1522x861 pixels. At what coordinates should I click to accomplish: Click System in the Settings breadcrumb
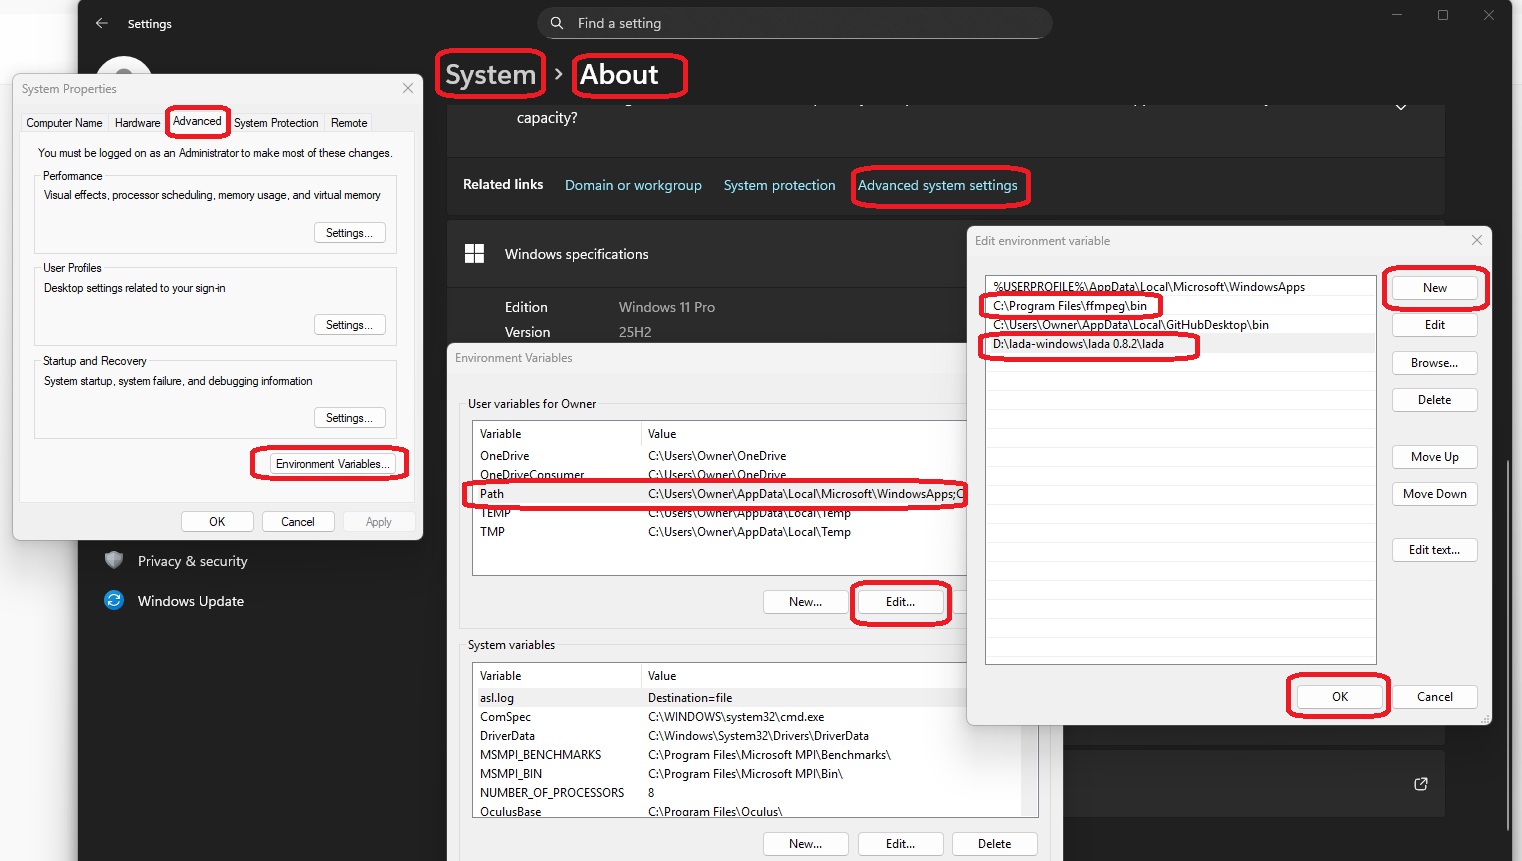click(x=490, y=75)
